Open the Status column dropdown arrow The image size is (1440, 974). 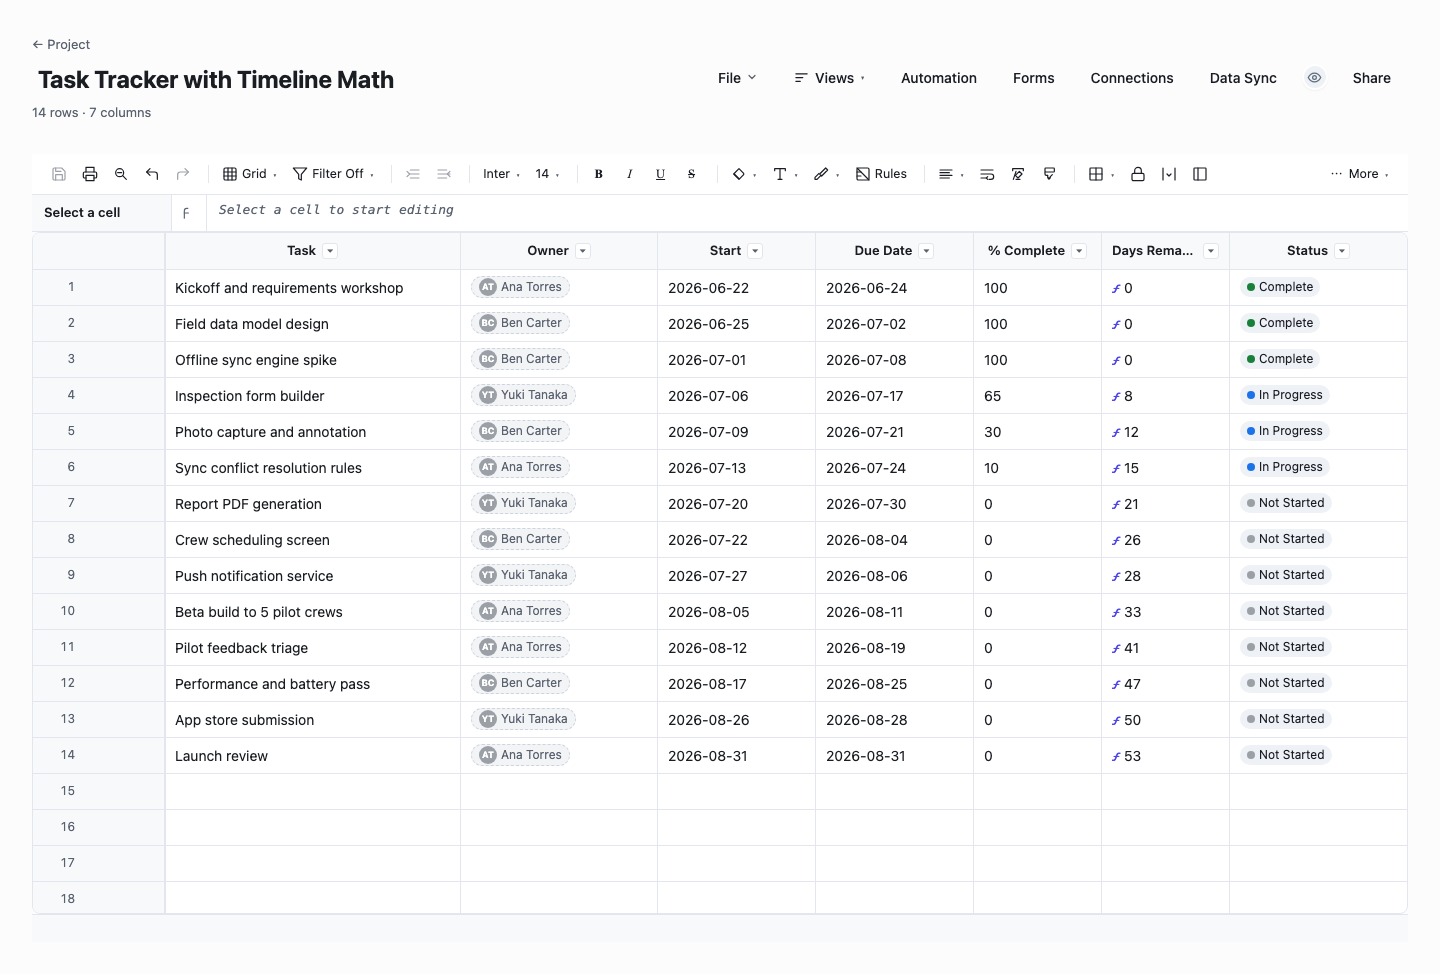1342,251
